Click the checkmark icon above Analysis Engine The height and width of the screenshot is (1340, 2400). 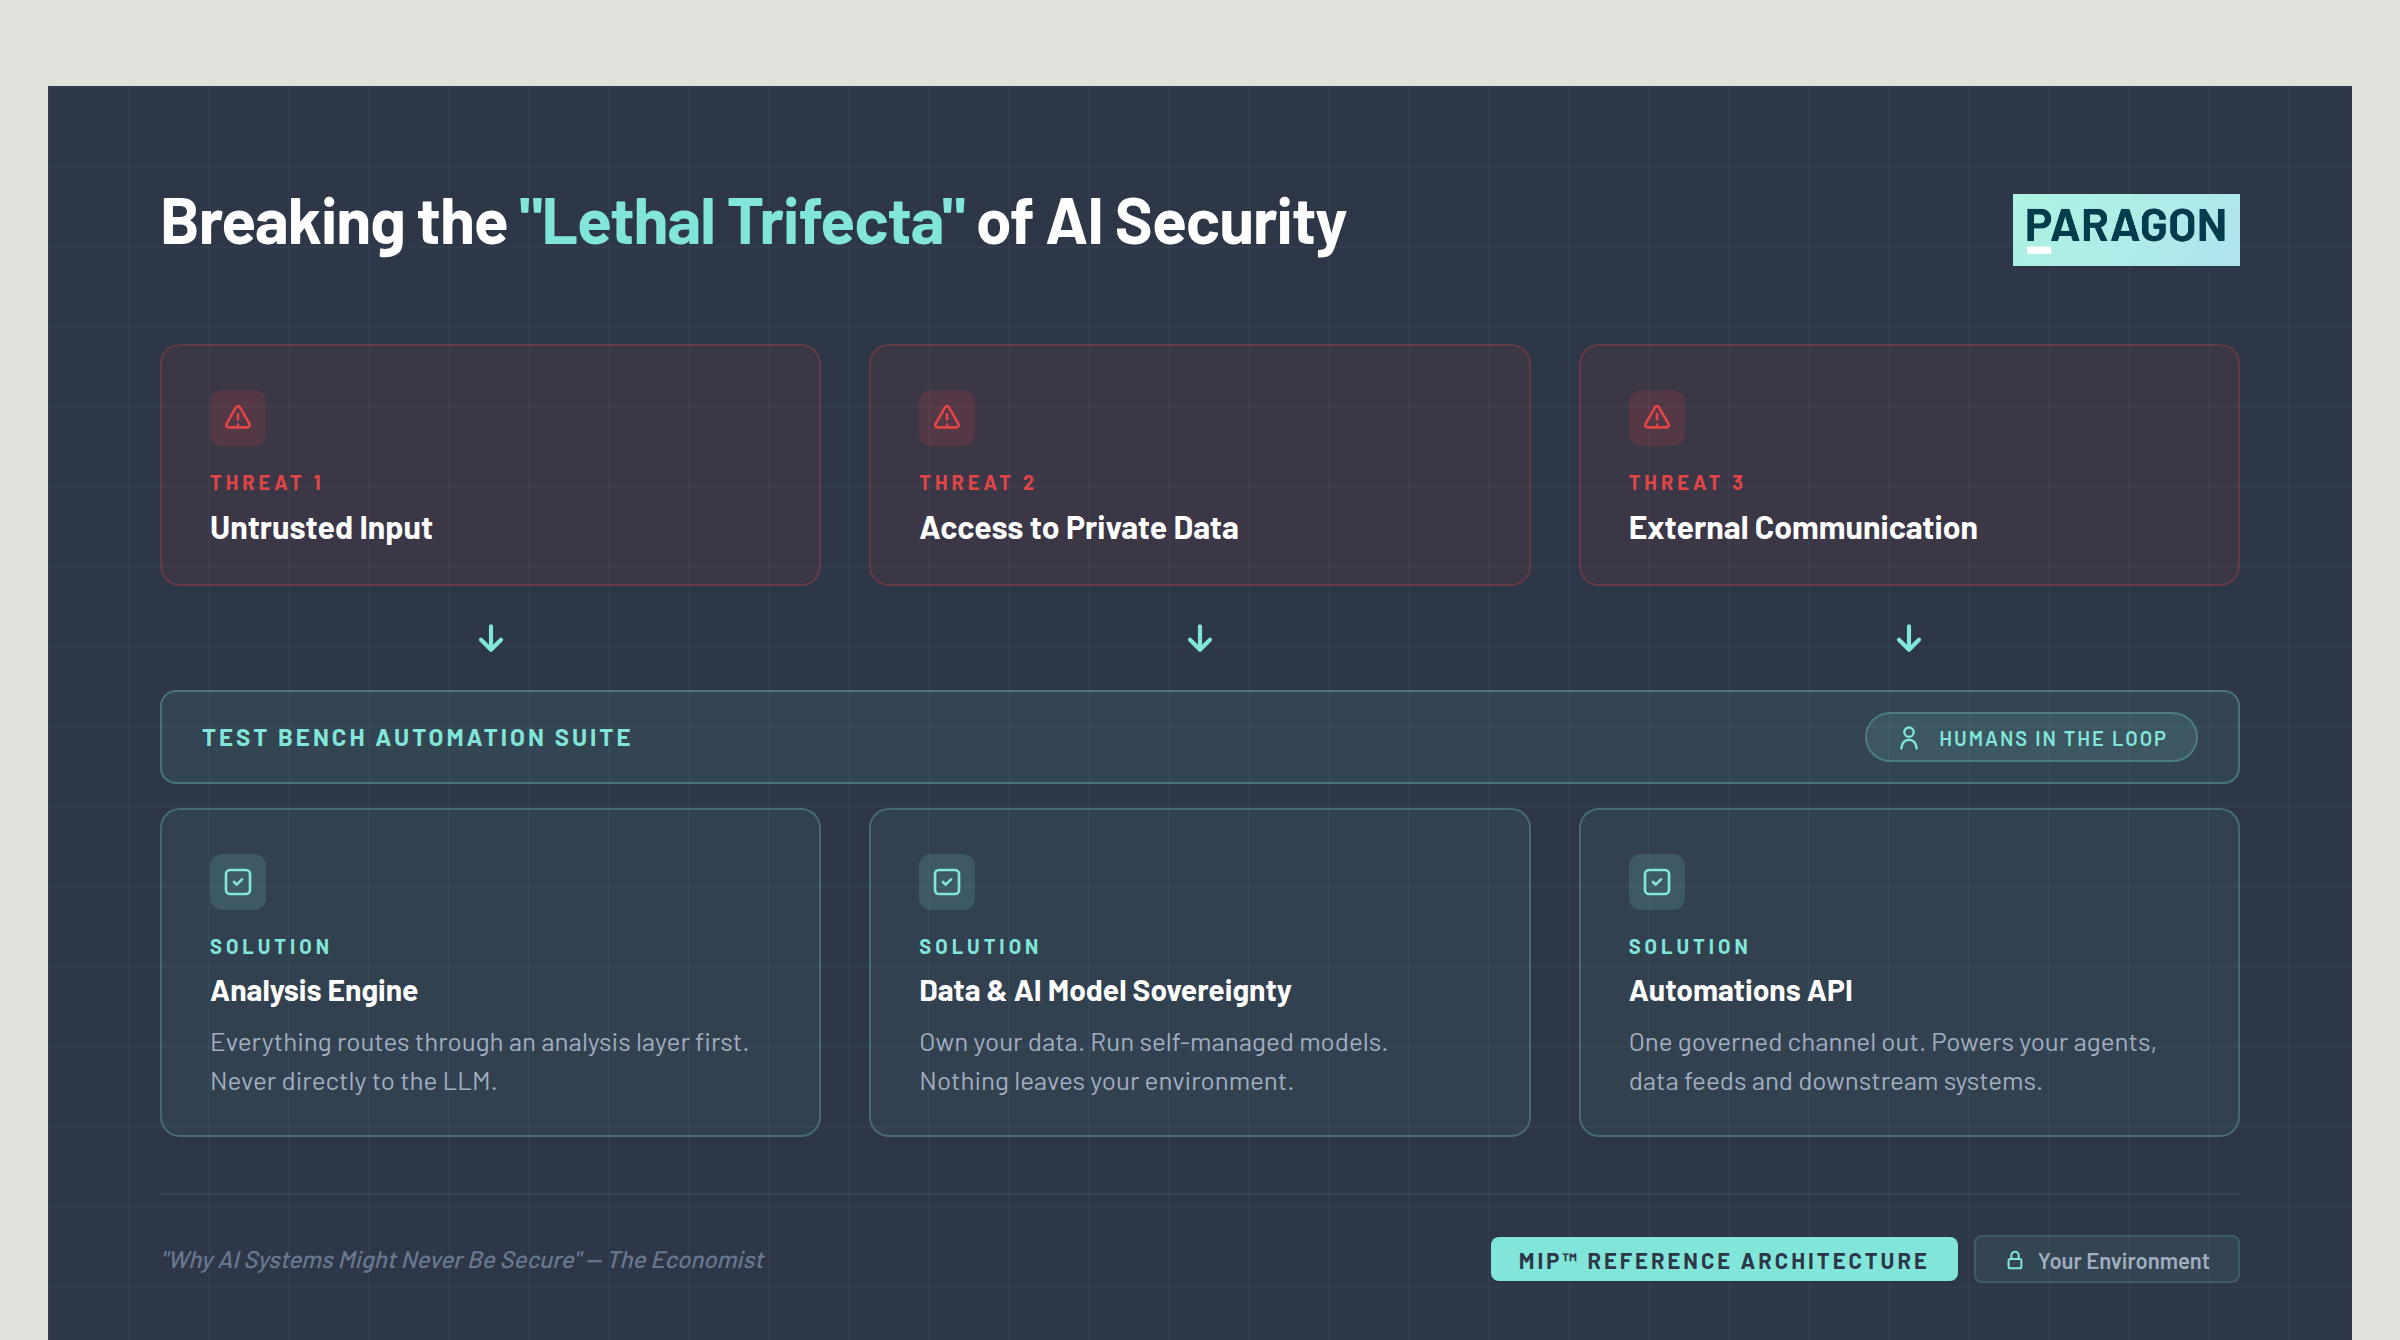pos(238,882)
